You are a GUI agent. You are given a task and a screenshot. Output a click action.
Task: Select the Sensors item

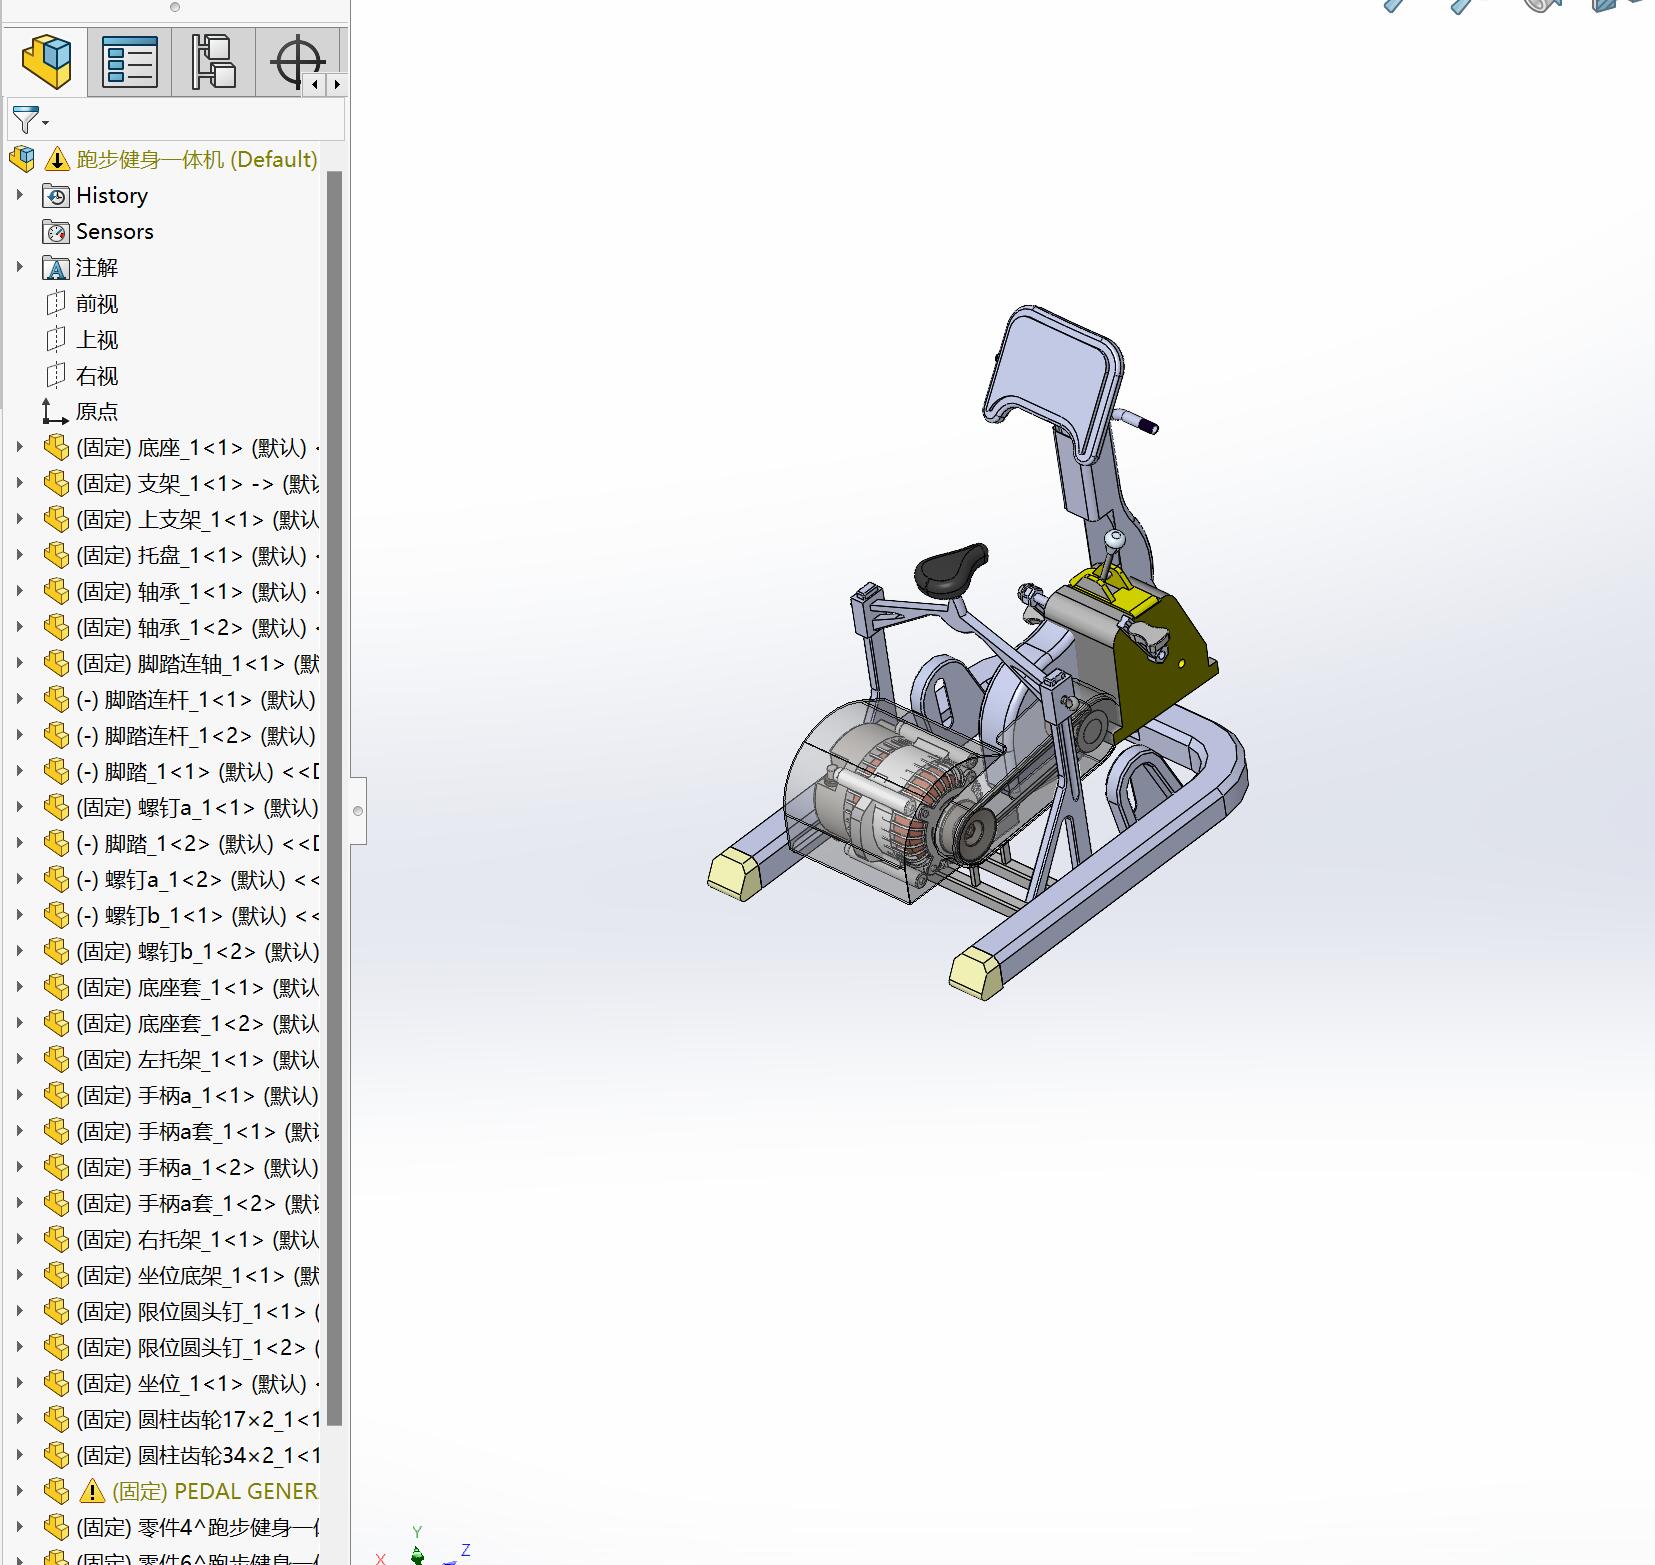click(x=114, y=232)
